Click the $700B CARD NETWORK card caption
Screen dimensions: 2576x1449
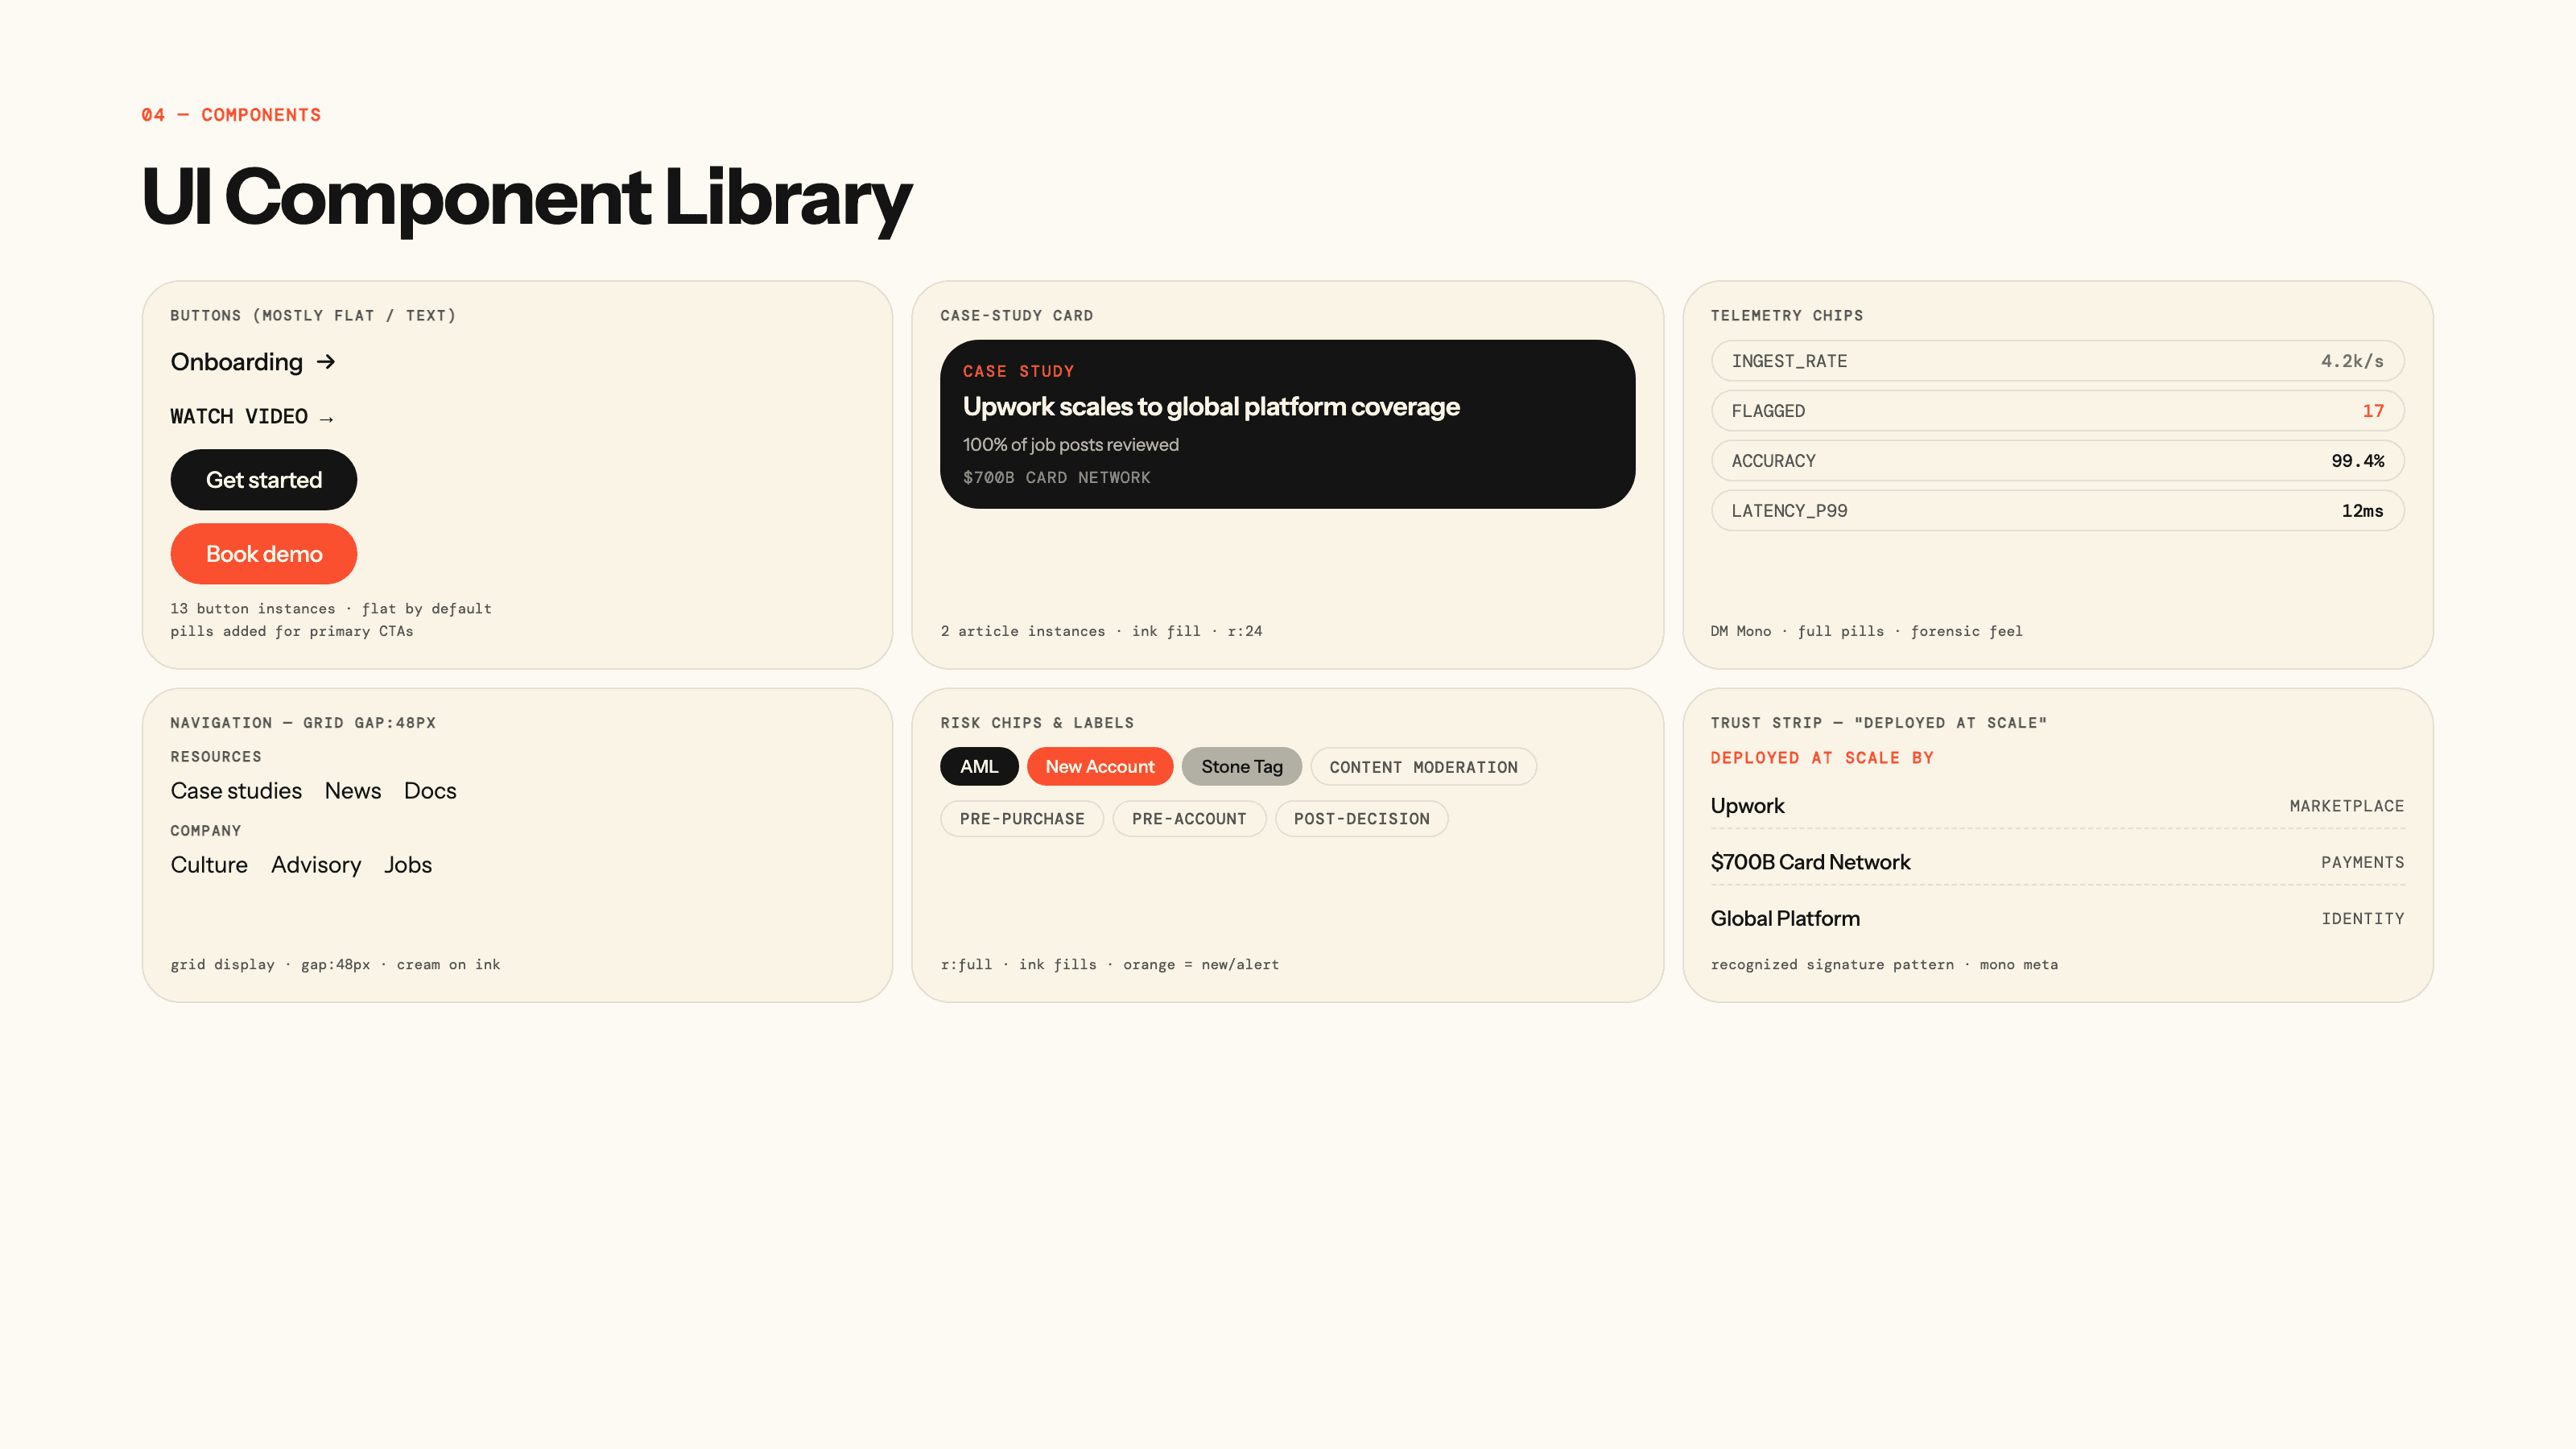[1056, 478]
